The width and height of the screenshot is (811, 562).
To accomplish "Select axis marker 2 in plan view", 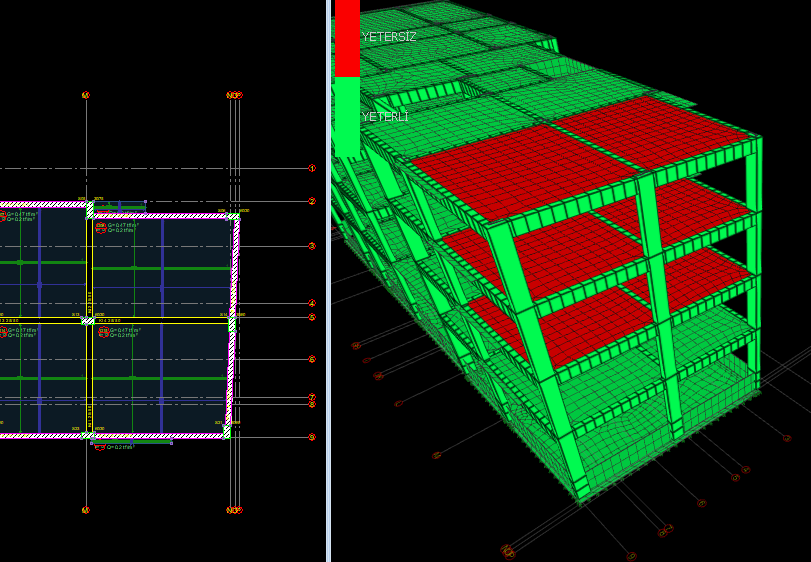I will (x=312, y=201).
